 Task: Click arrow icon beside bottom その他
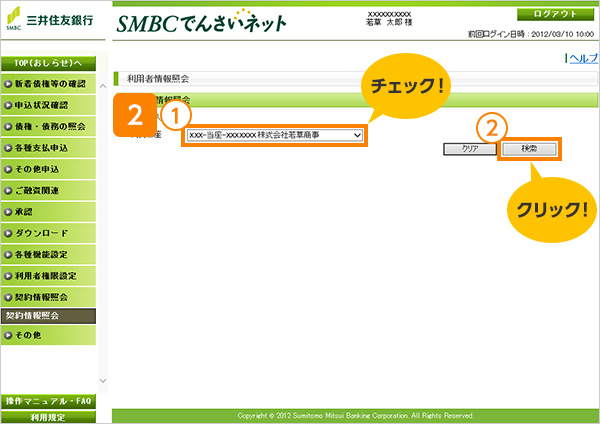pyautogui.click(x=8, y=336)
